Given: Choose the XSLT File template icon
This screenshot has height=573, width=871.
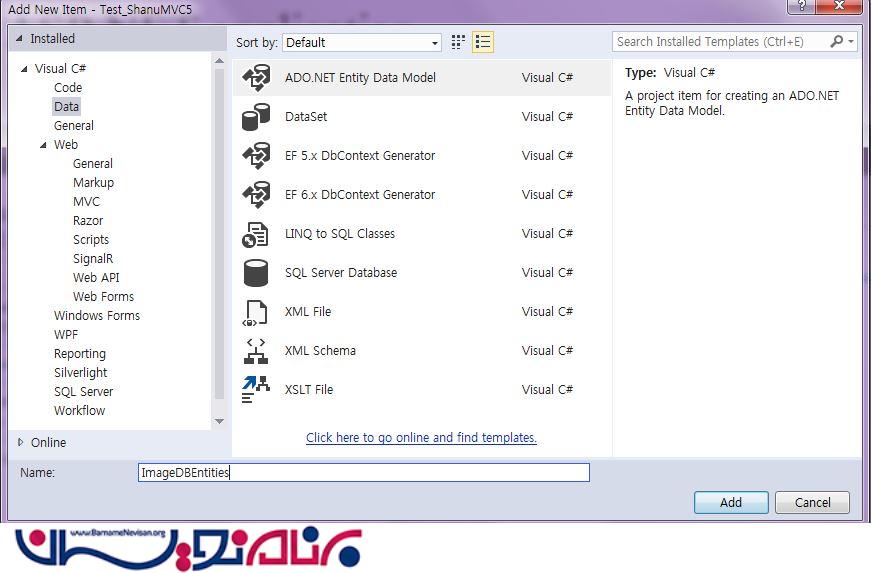Looking at the screenshot, I should (256, 390).
